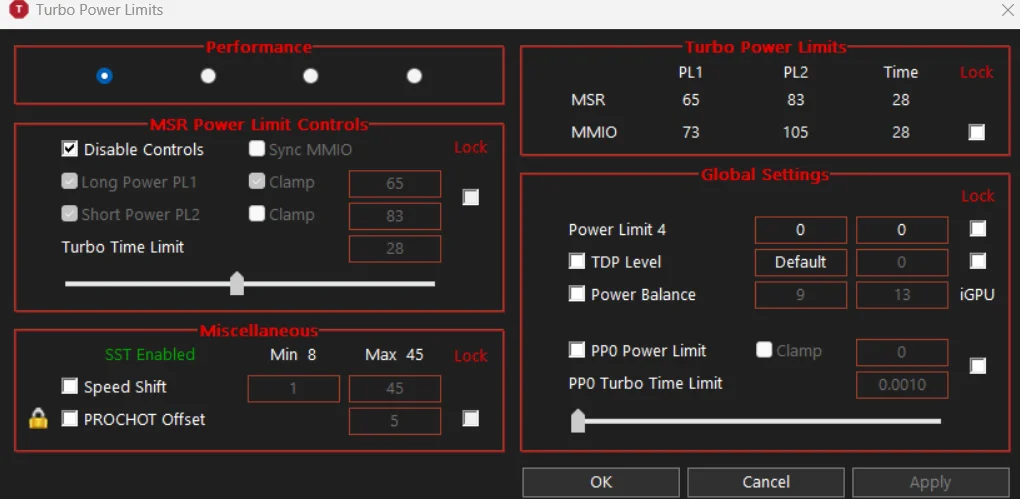Click the Max 45 label in Miscellaneous
The height and width of the screenshot is (499, 1020).
point(394,355)
